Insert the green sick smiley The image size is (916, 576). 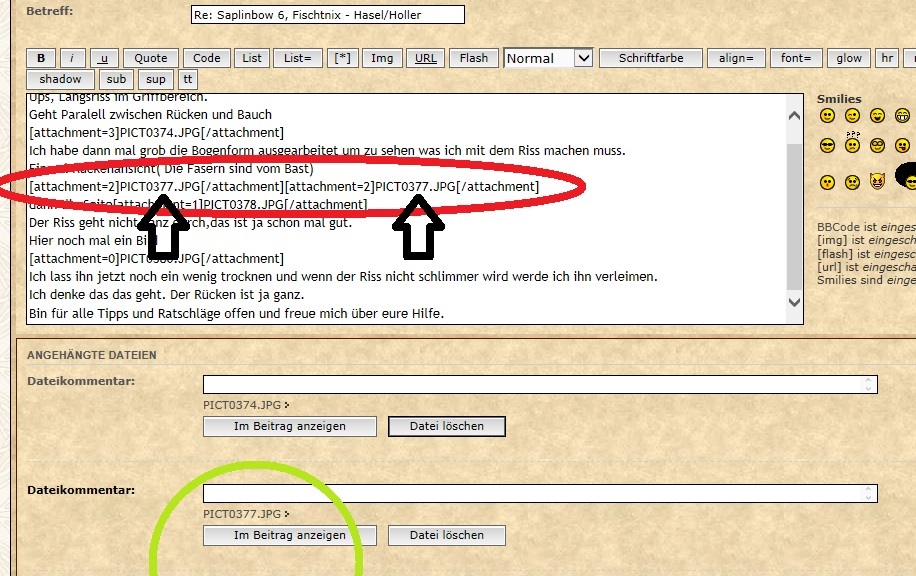852,182
